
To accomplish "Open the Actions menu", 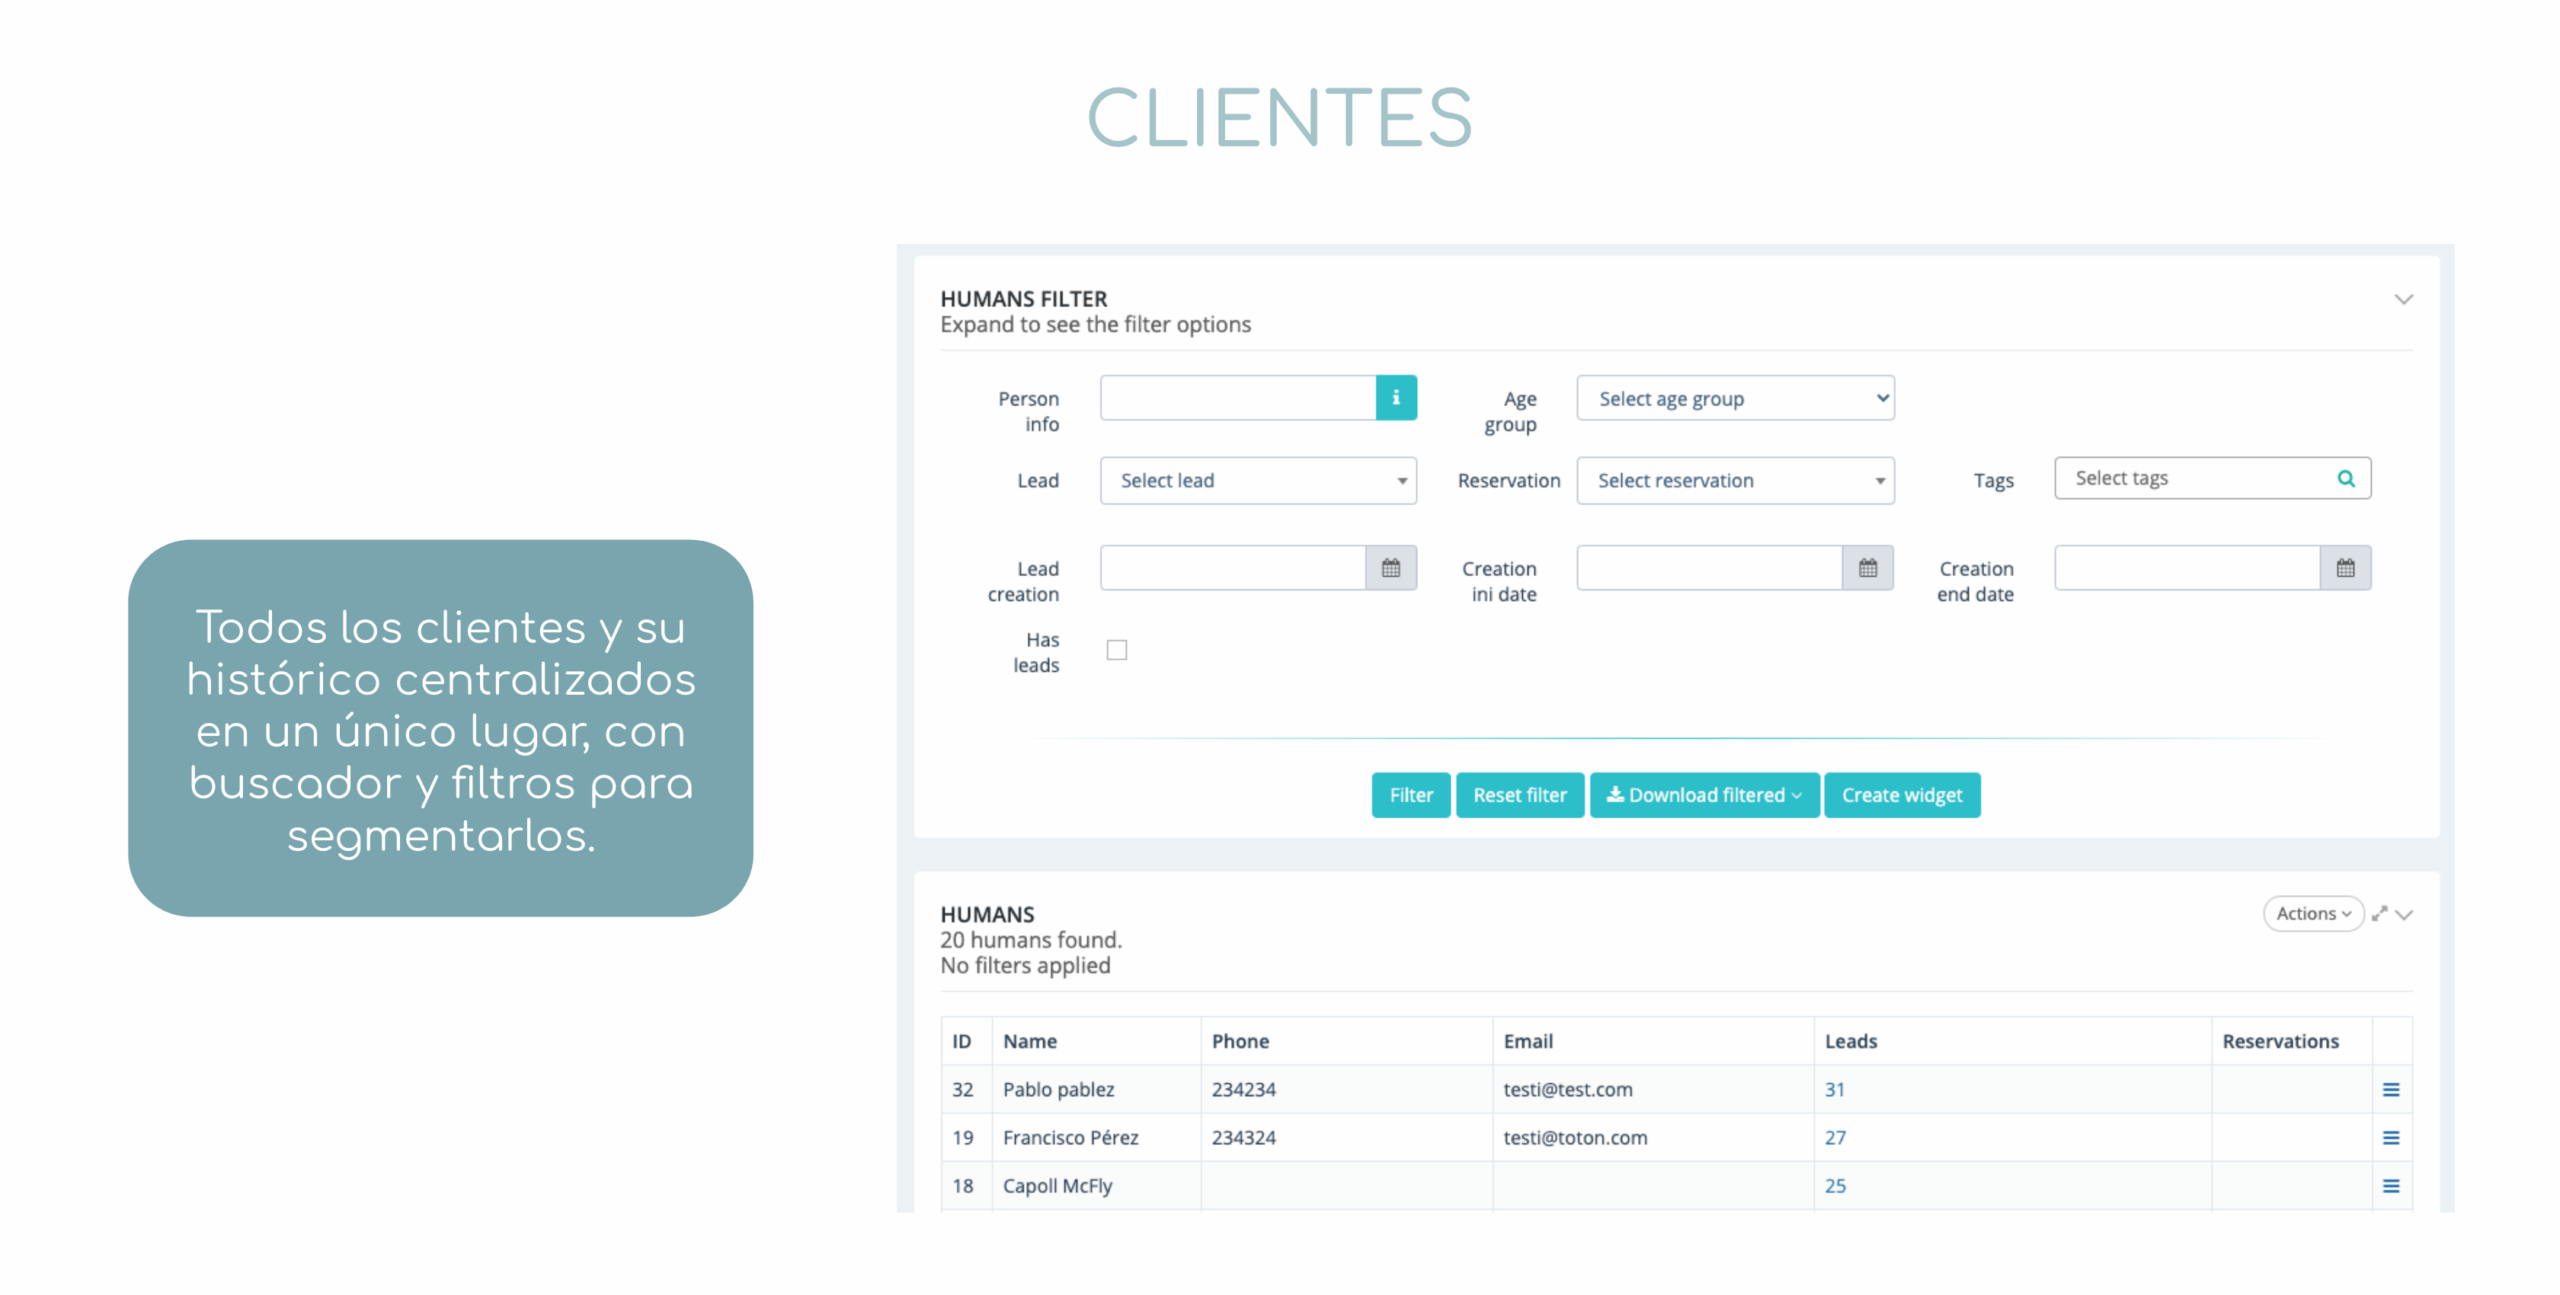I will click(2312, 913).
